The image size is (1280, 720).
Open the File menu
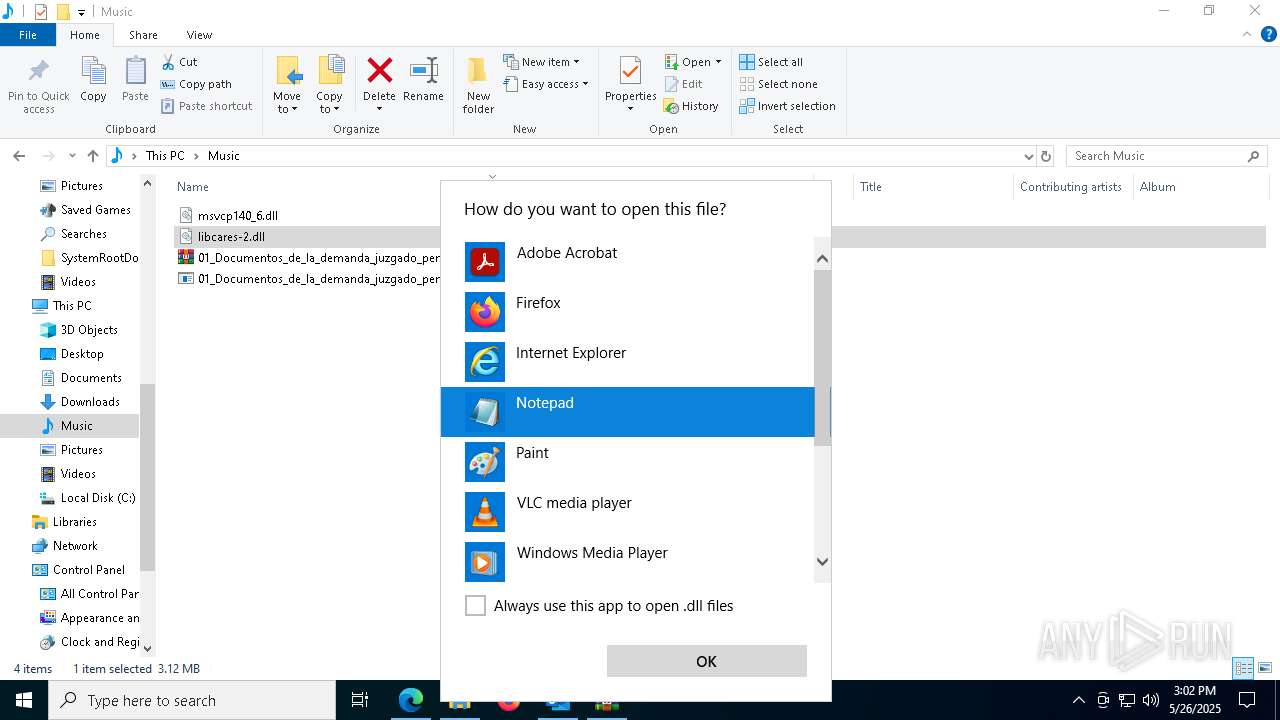pos(28,35)
